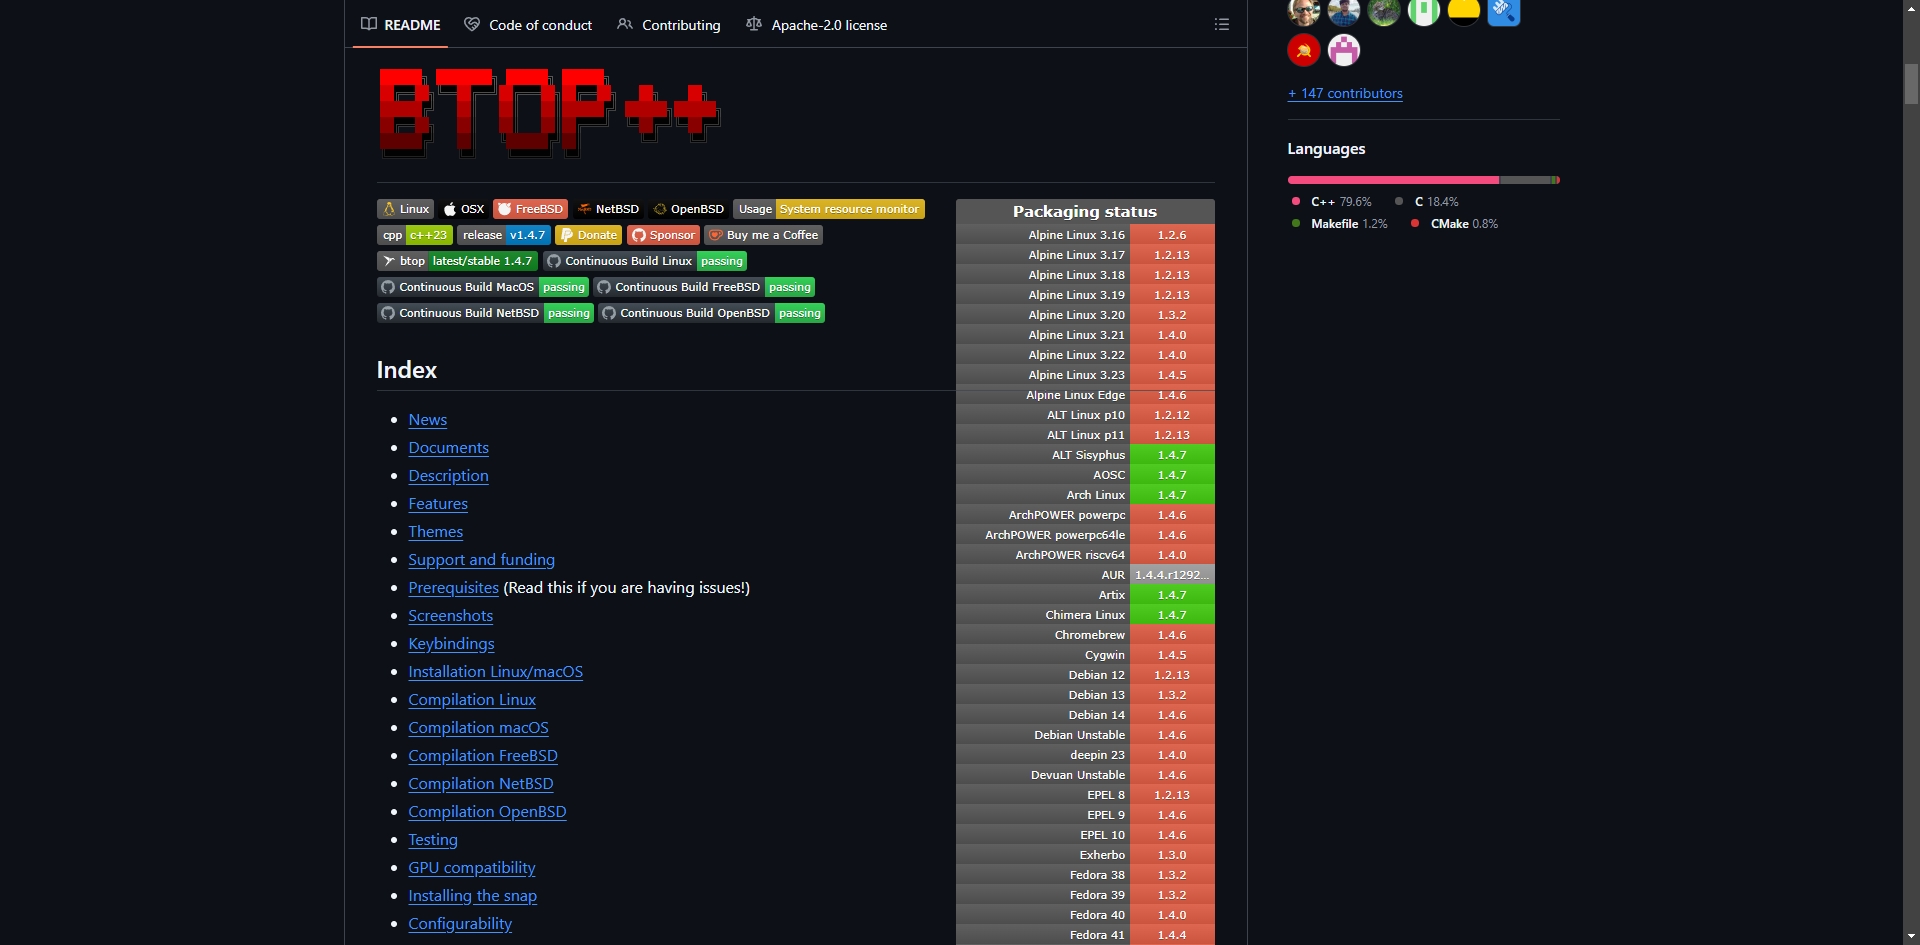Follow the Compilation FreeBSD link
Image resolution: width=1920 pixels, height=945 pixels.
(x=483, y=756)
